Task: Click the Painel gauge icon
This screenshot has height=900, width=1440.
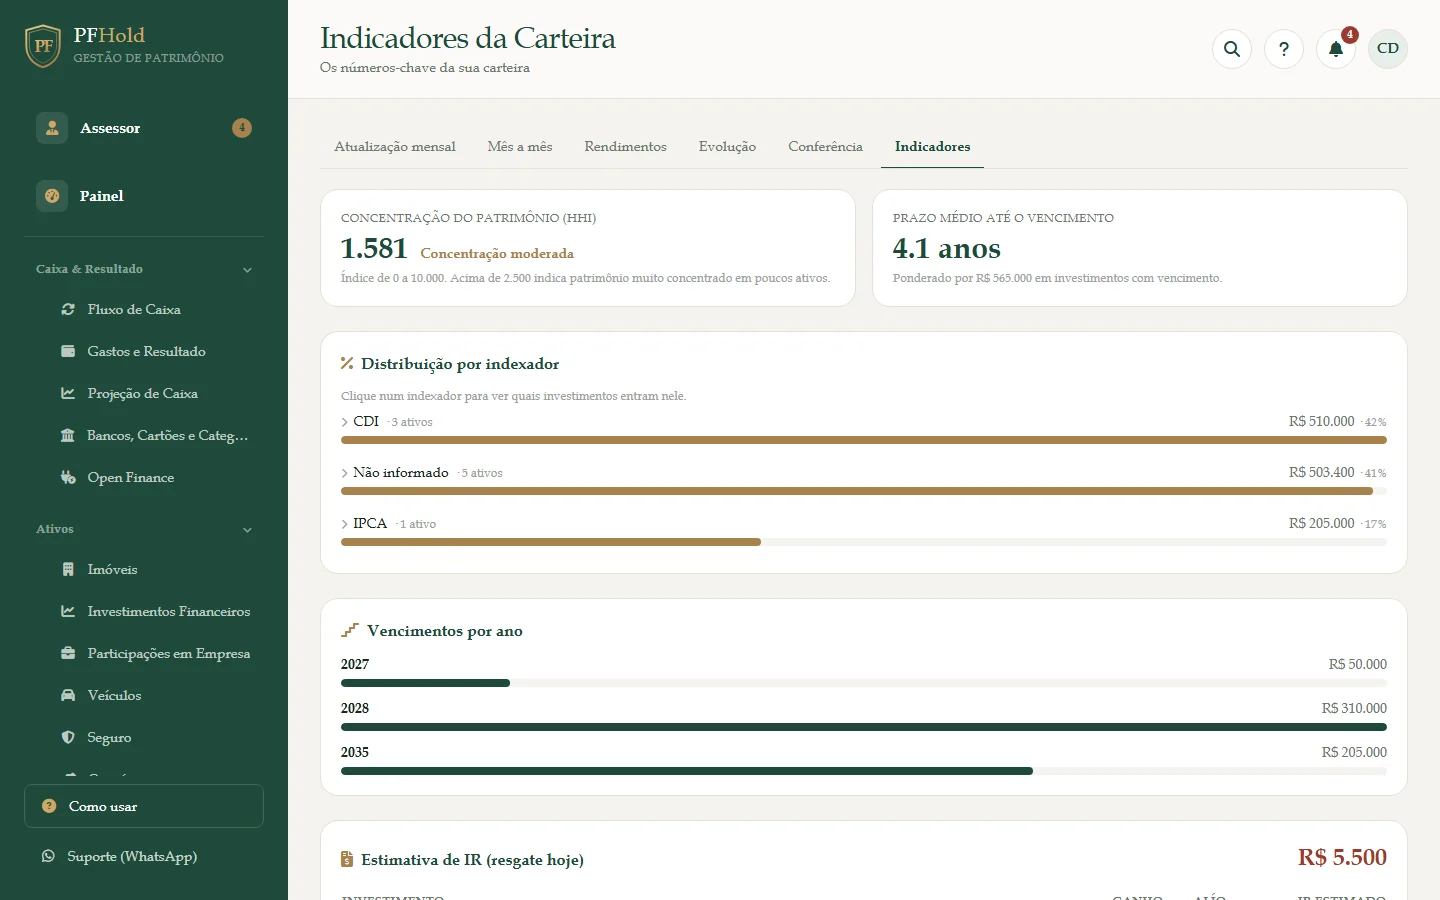Action: tap(52, 196)
